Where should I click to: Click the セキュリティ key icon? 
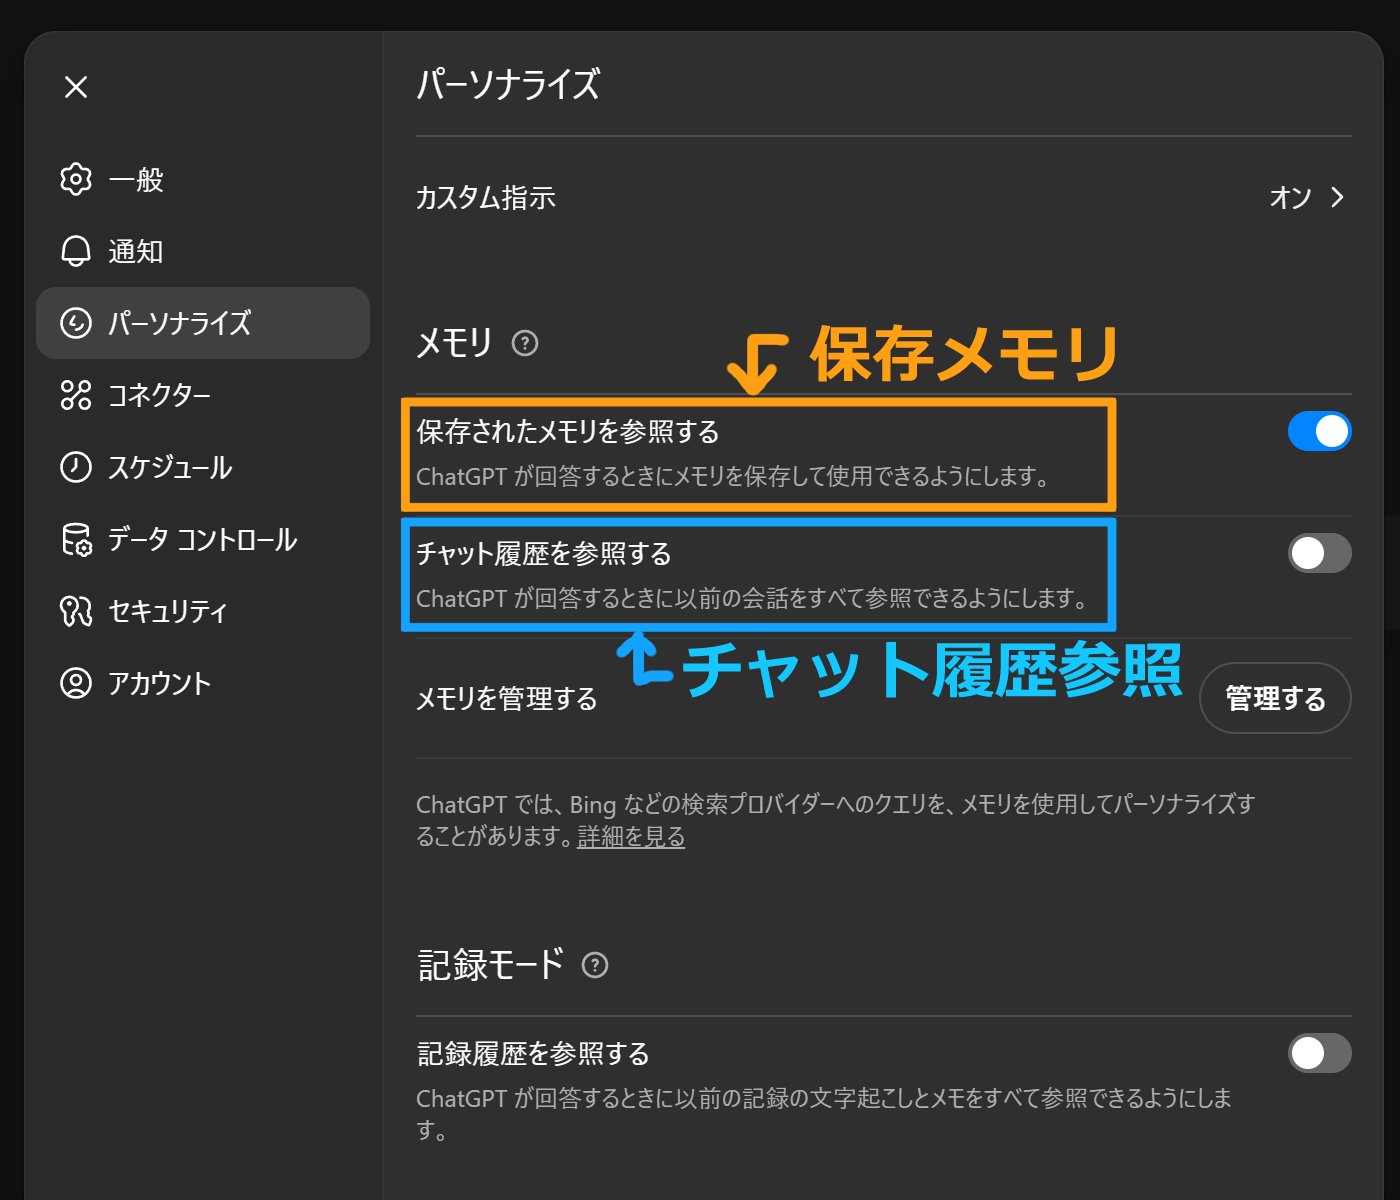pyautogui.click(x=75, y=611)
